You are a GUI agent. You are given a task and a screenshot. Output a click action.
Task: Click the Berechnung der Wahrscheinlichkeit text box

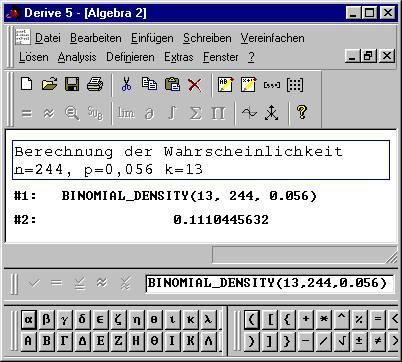click(201, 160)
